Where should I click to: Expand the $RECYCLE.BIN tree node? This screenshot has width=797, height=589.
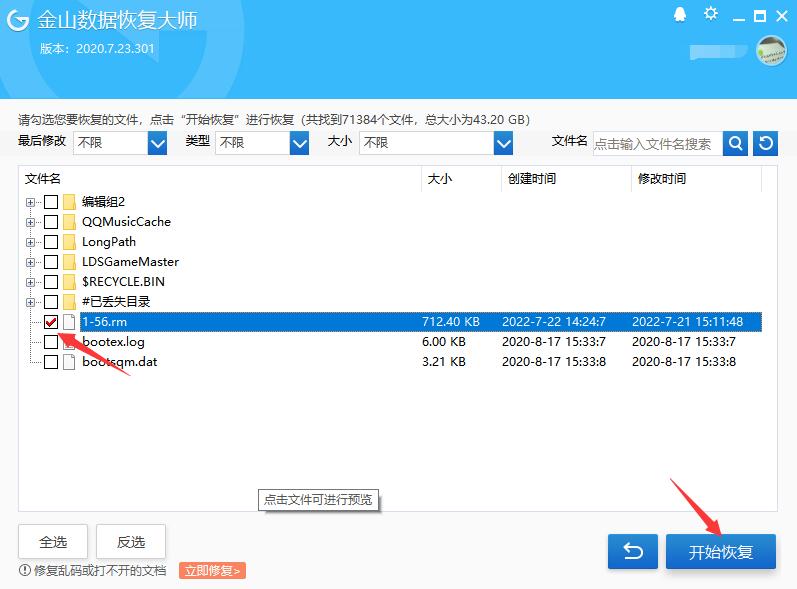[30, 282]
